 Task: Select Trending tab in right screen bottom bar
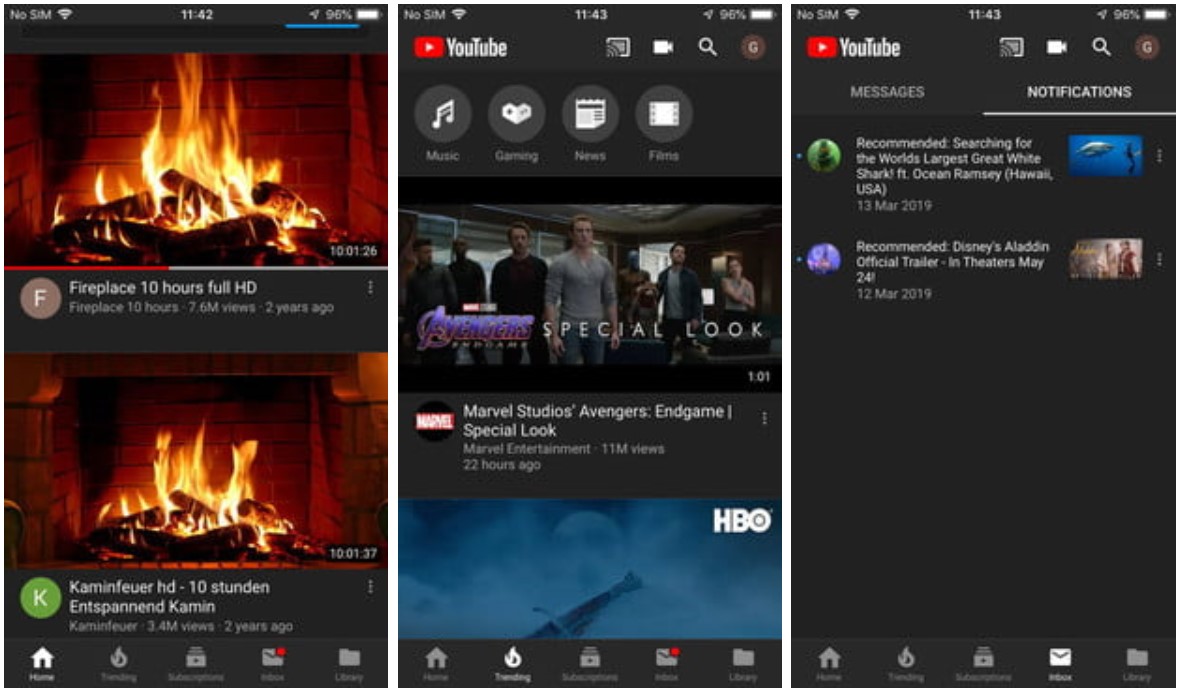point(905,664)
